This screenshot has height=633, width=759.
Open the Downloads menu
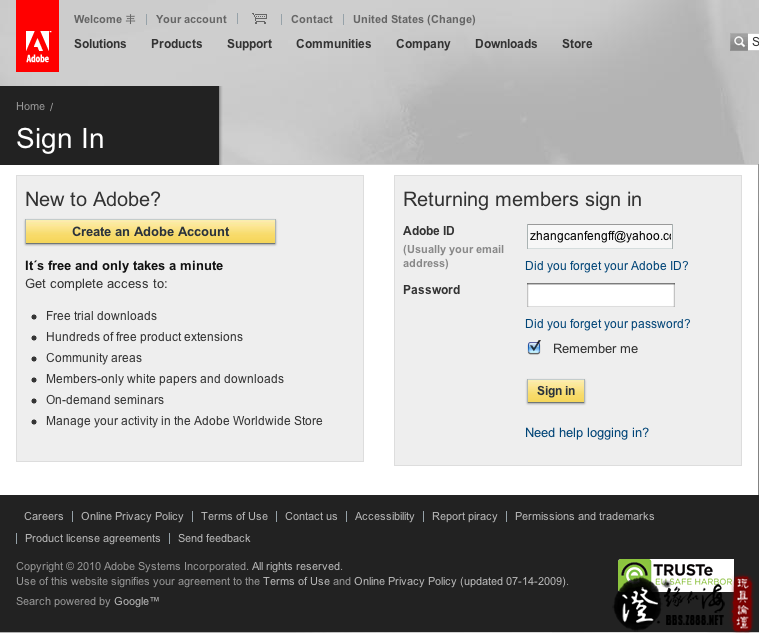point(506,44)
